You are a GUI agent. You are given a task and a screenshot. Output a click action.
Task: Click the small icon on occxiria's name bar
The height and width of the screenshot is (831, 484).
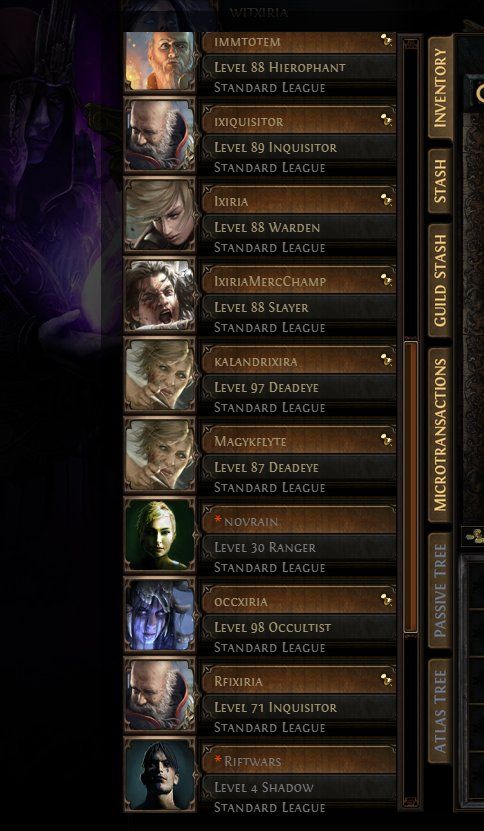[x=386, y=600]
